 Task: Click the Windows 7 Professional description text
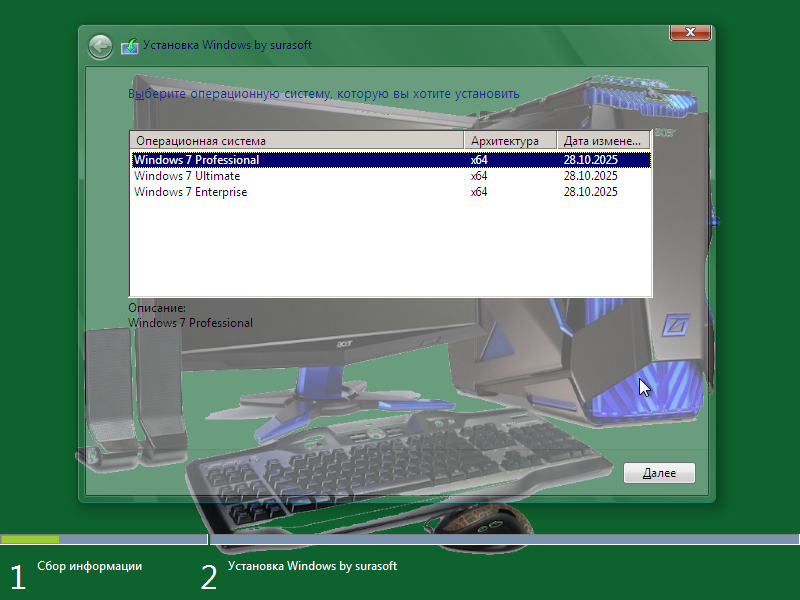tap(190, 323)
